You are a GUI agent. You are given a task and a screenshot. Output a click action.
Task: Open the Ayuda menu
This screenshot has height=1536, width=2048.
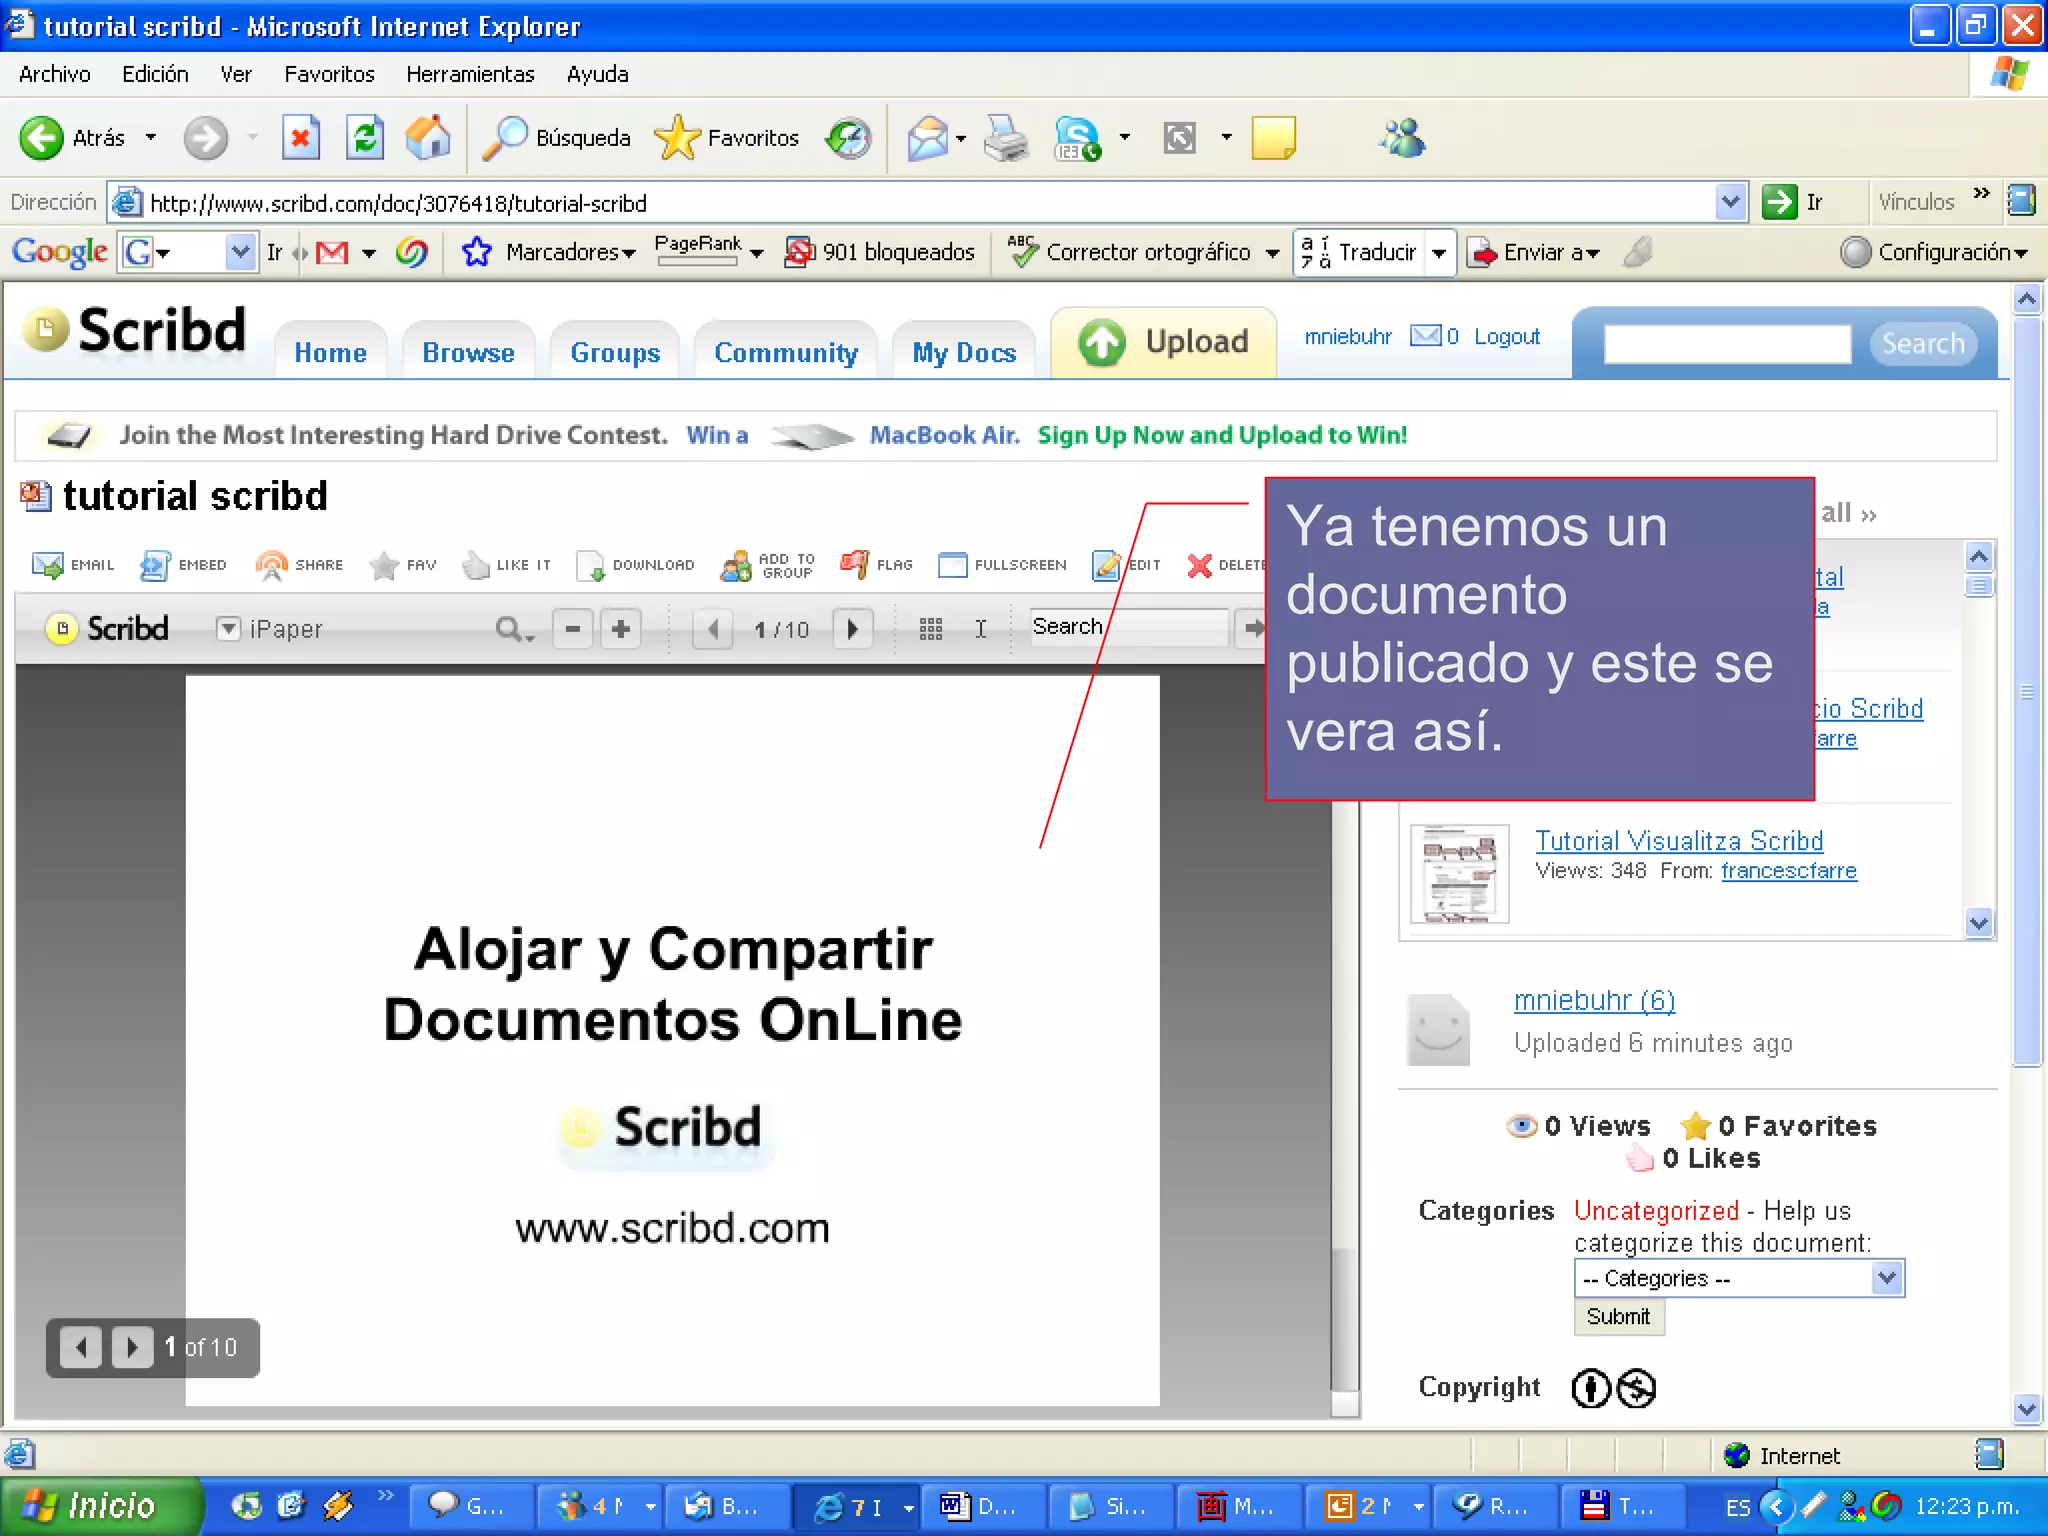pos(597,74)
